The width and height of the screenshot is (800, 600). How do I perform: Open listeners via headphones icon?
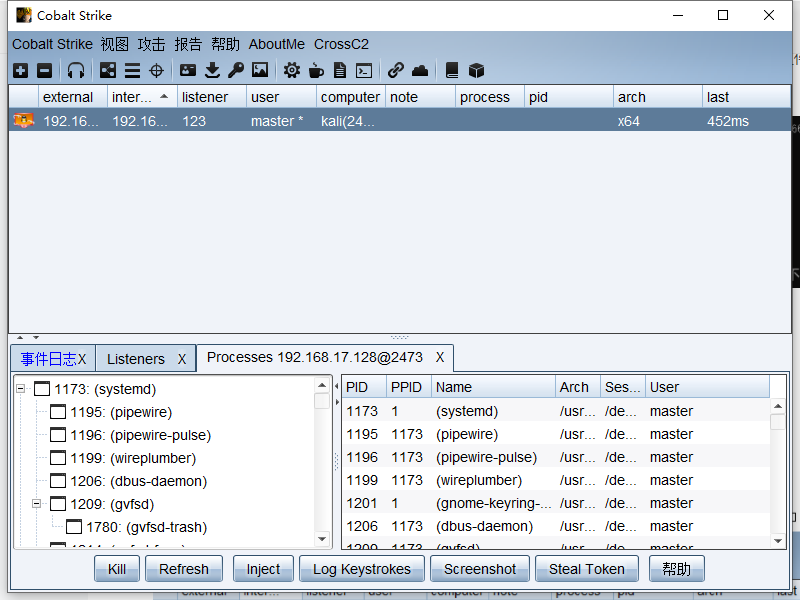click(76, 70)
